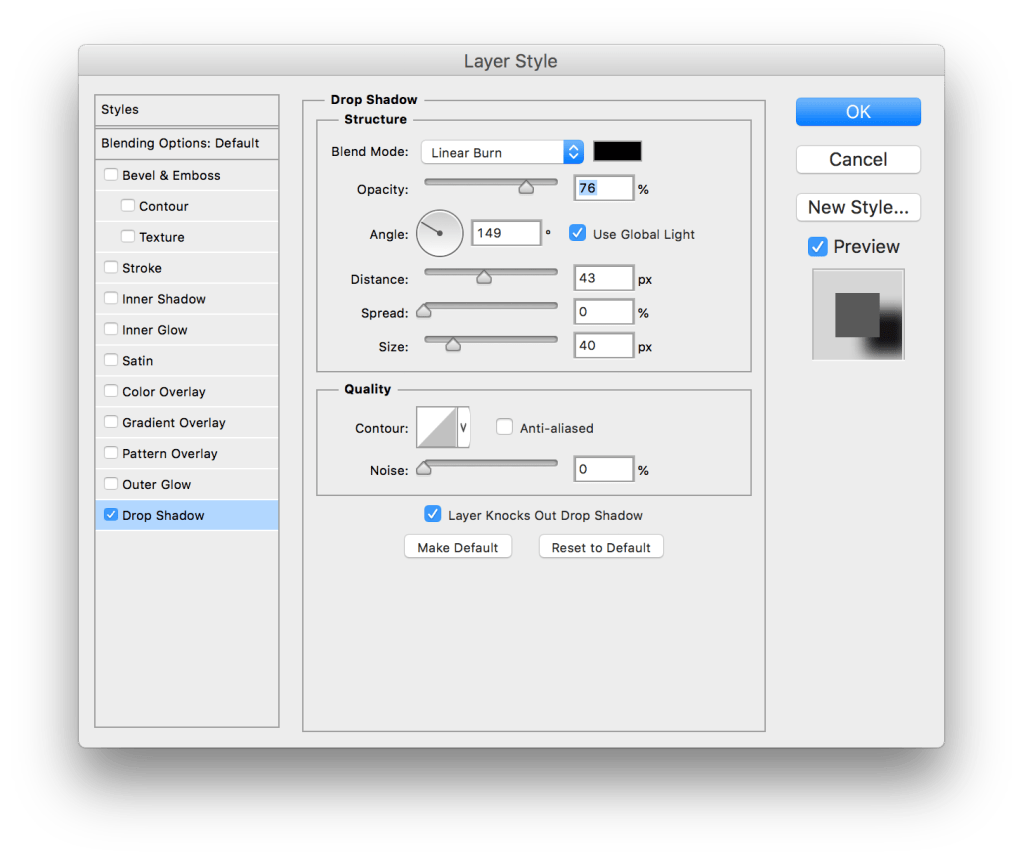Enable the Bevel & Emboss effect
The height and width of the screenshot is (860, 1023).
110,174
